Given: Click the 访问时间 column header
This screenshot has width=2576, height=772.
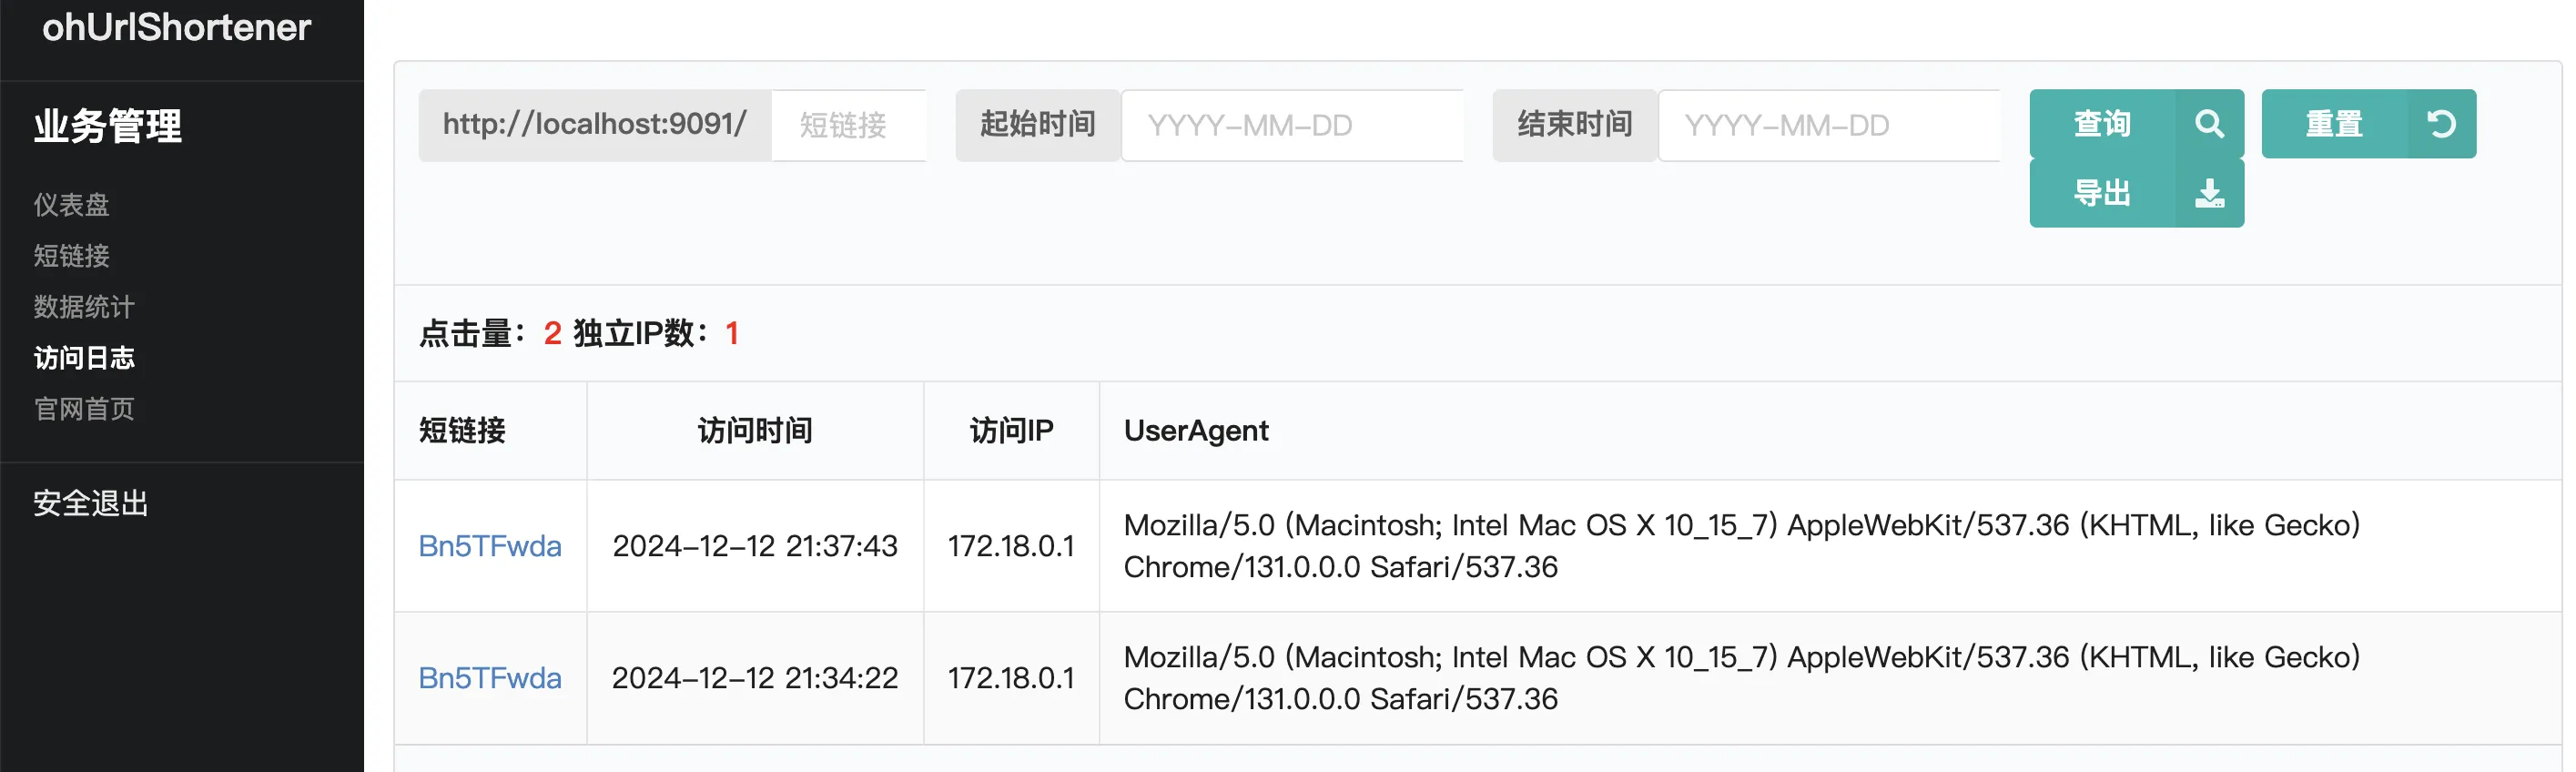Looking at the screenshot, I should [755, 431].
